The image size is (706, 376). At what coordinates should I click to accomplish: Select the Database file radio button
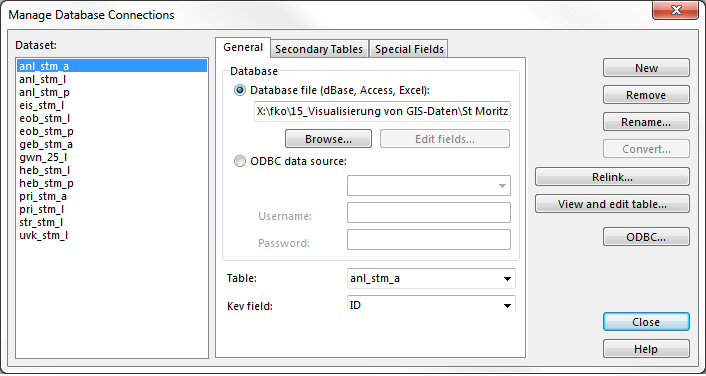240,91
